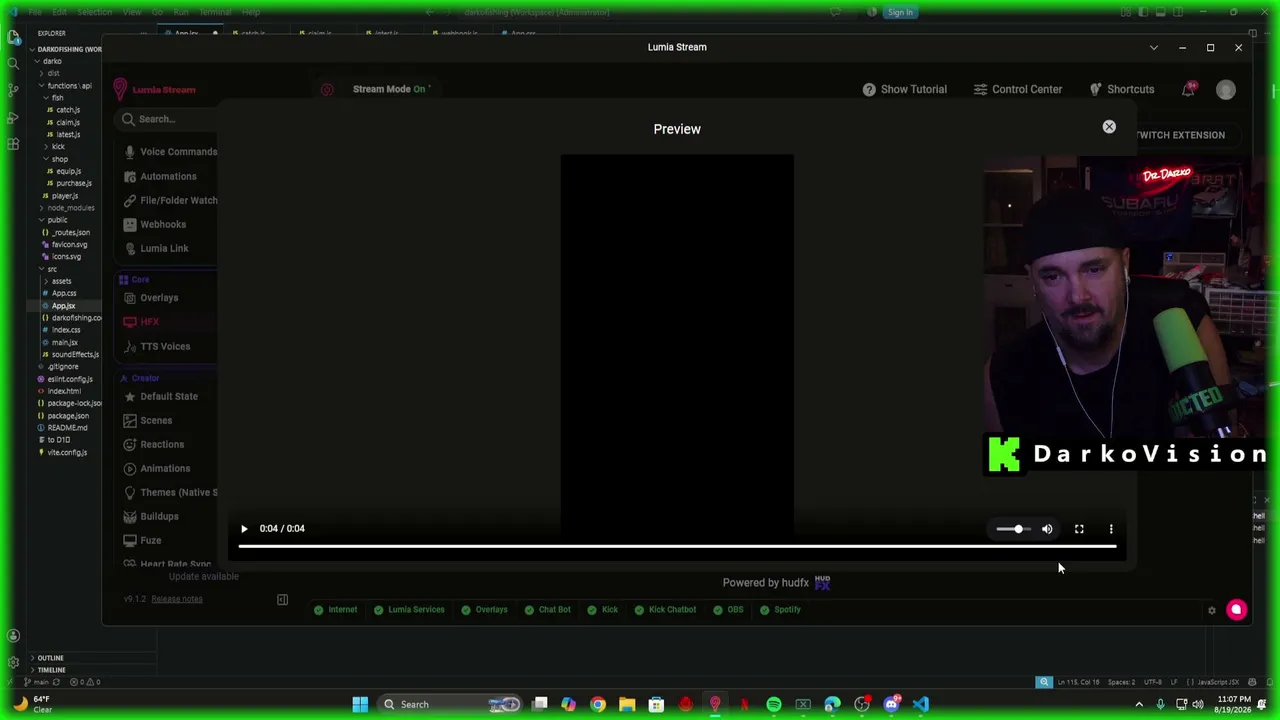Expand the assets folder in Explorer
The height and width of the screenshot is (720, 1280).
coord(60,281)
